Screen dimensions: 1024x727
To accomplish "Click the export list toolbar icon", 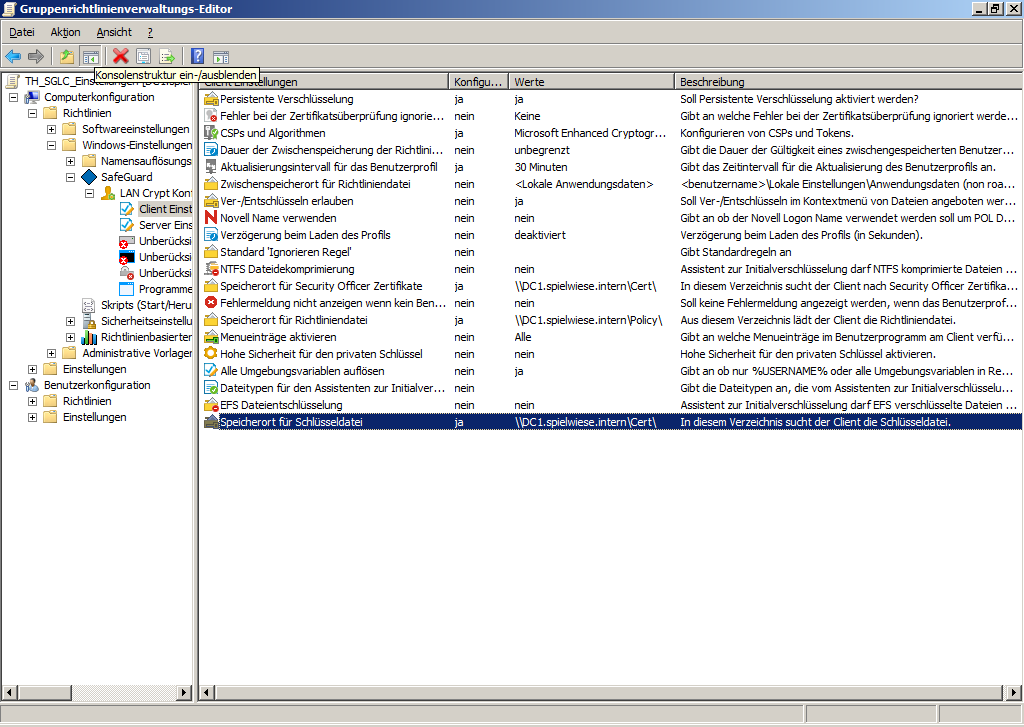I will click(x=167, y=56).
